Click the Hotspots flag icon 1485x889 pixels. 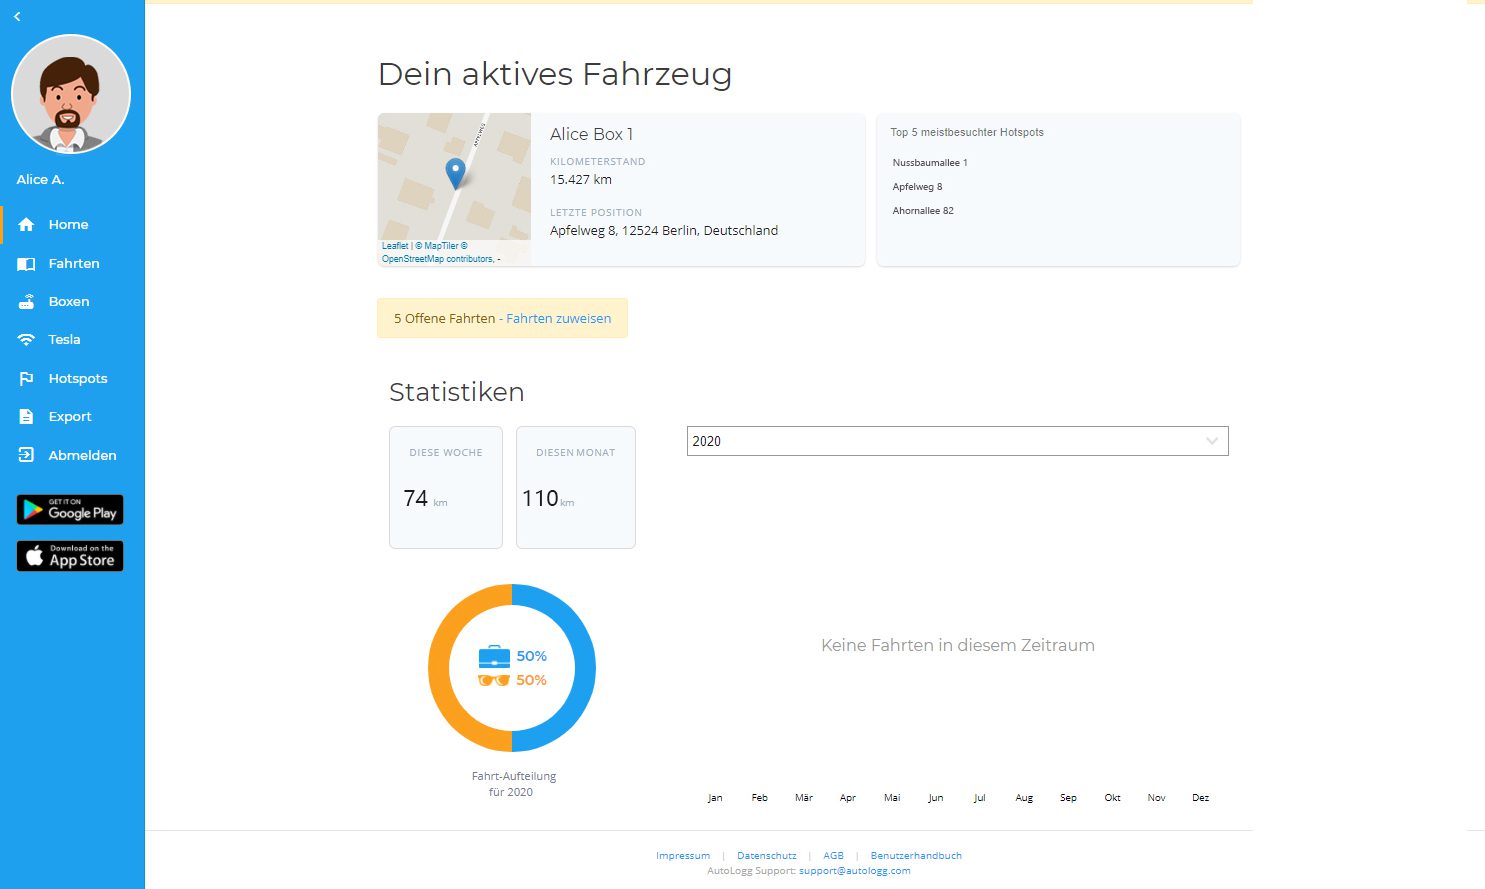click(26, 379)
